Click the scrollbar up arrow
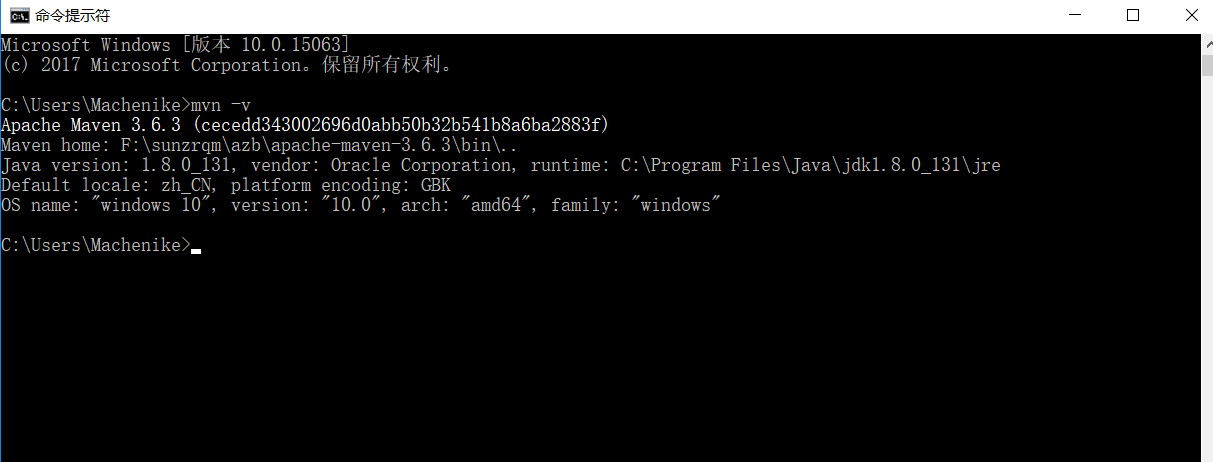 tap(1207, 42)
